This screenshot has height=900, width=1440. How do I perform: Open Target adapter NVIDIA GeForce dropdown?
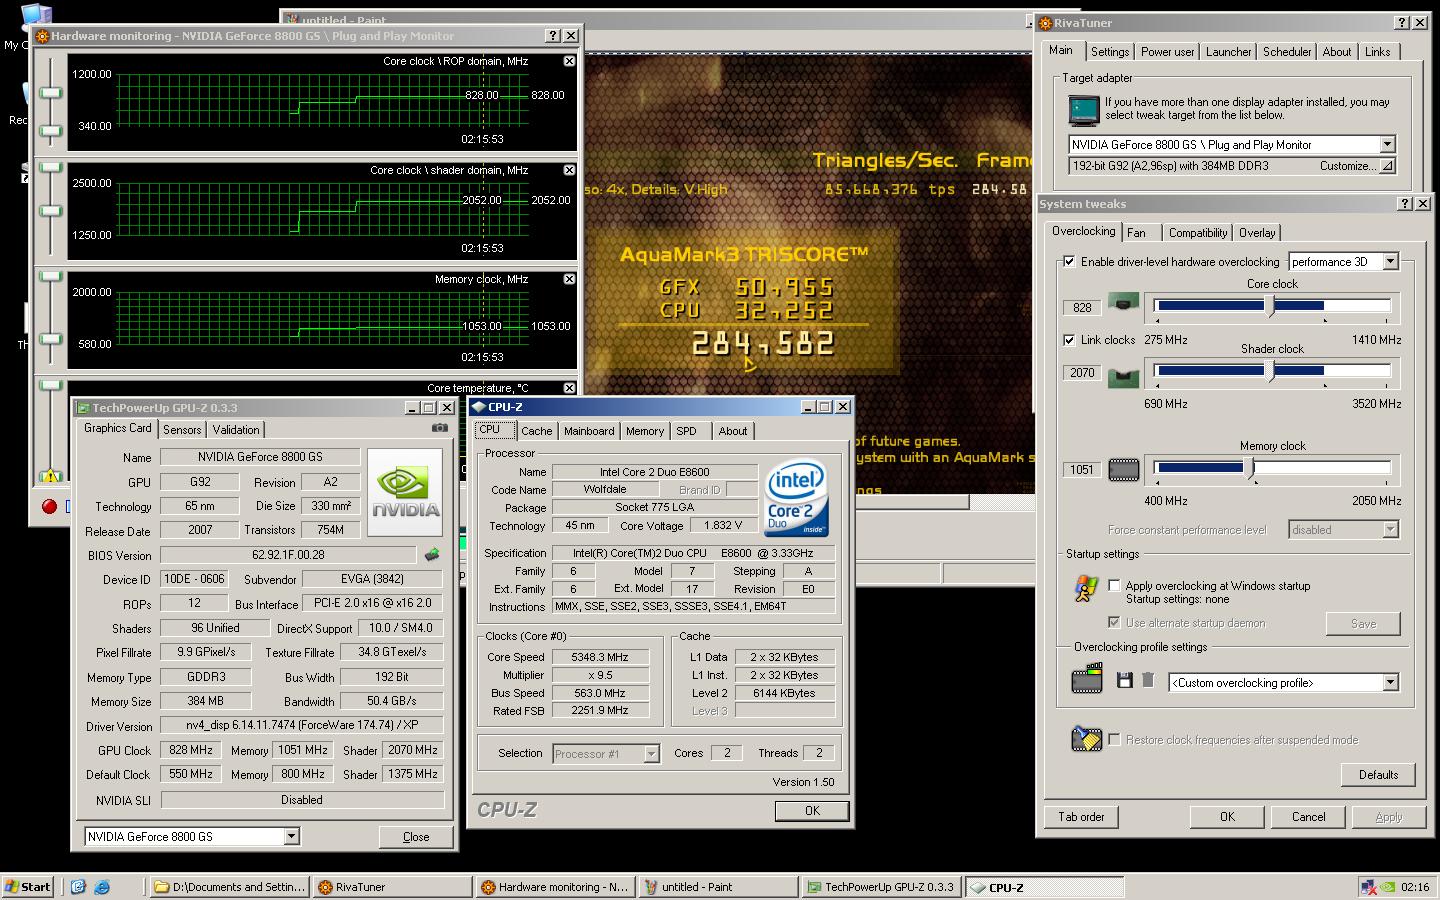click(1387, 144)
